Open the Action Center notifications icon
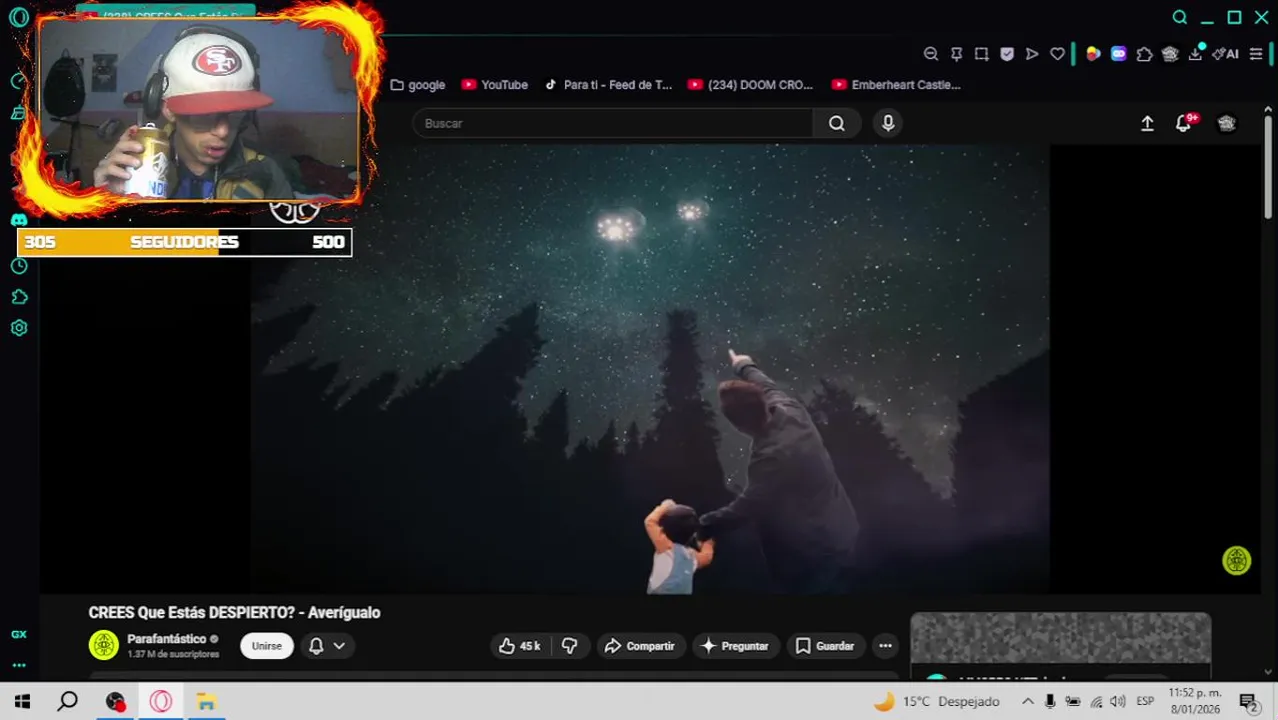This screenshot has width=1278, height=720. 1247,701
